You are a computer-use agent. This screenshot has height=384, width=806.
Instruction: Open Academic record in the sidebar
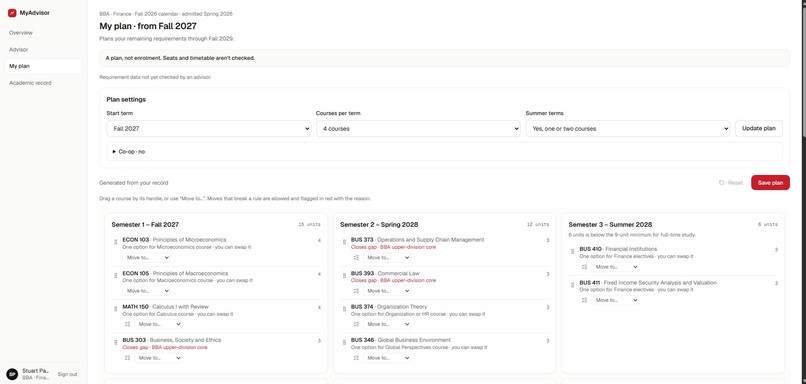(43, 83)
